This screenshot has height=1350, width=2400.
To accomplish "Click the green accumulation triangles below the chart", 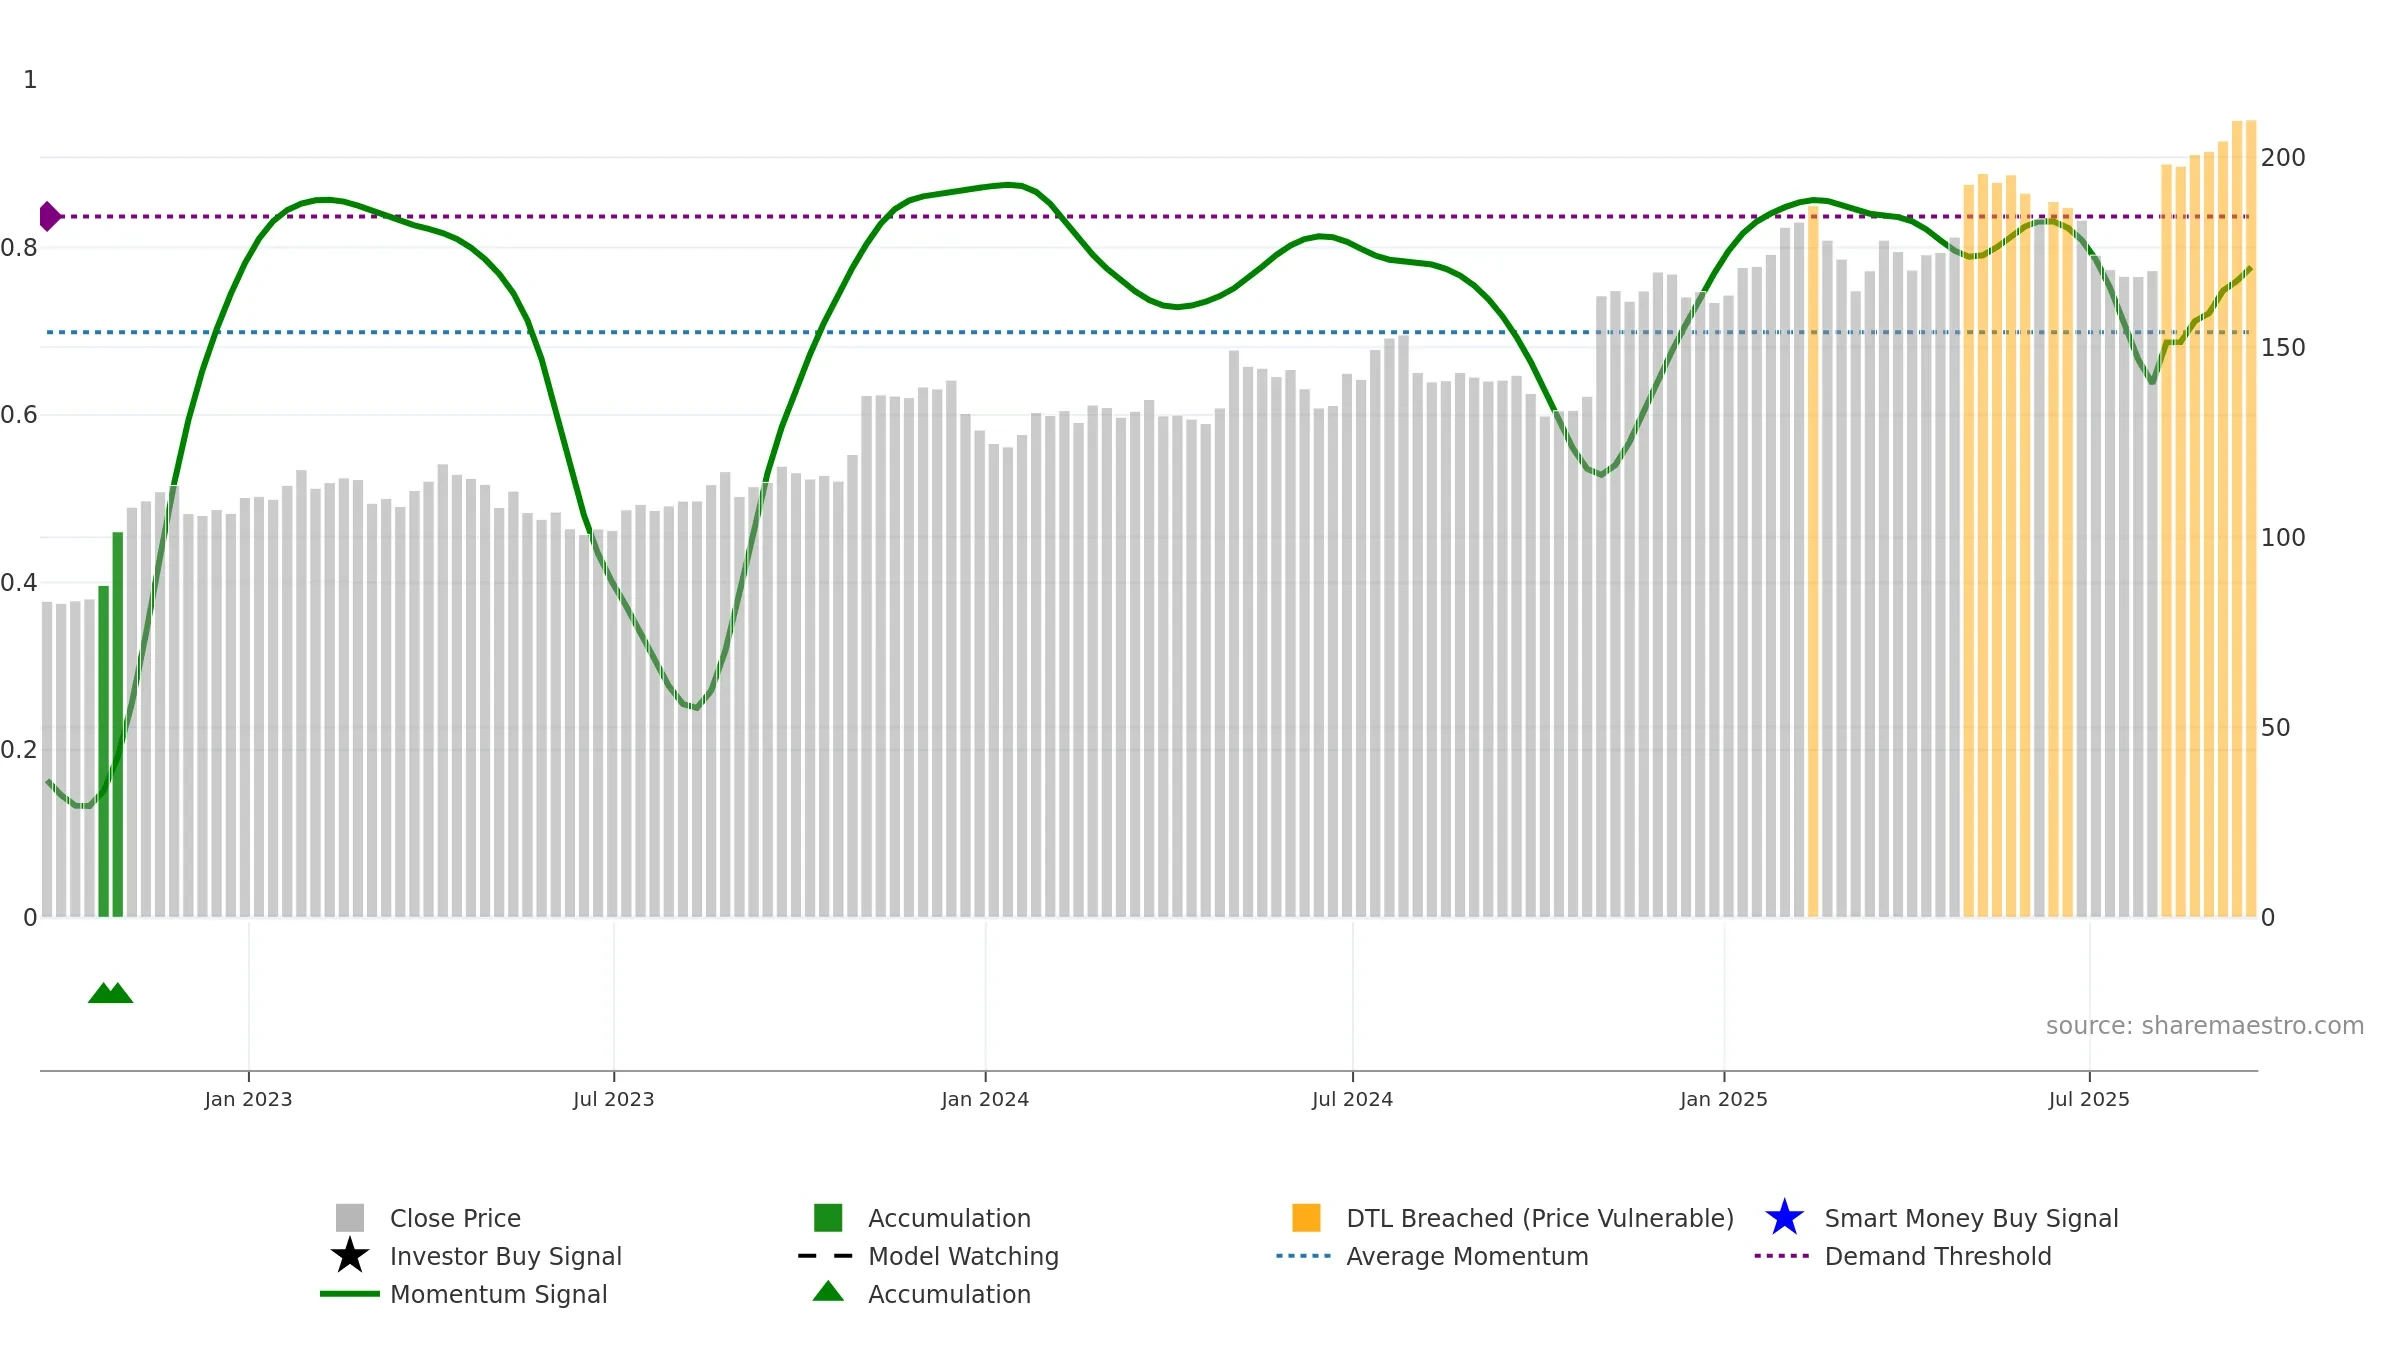I will coord(110,992).
